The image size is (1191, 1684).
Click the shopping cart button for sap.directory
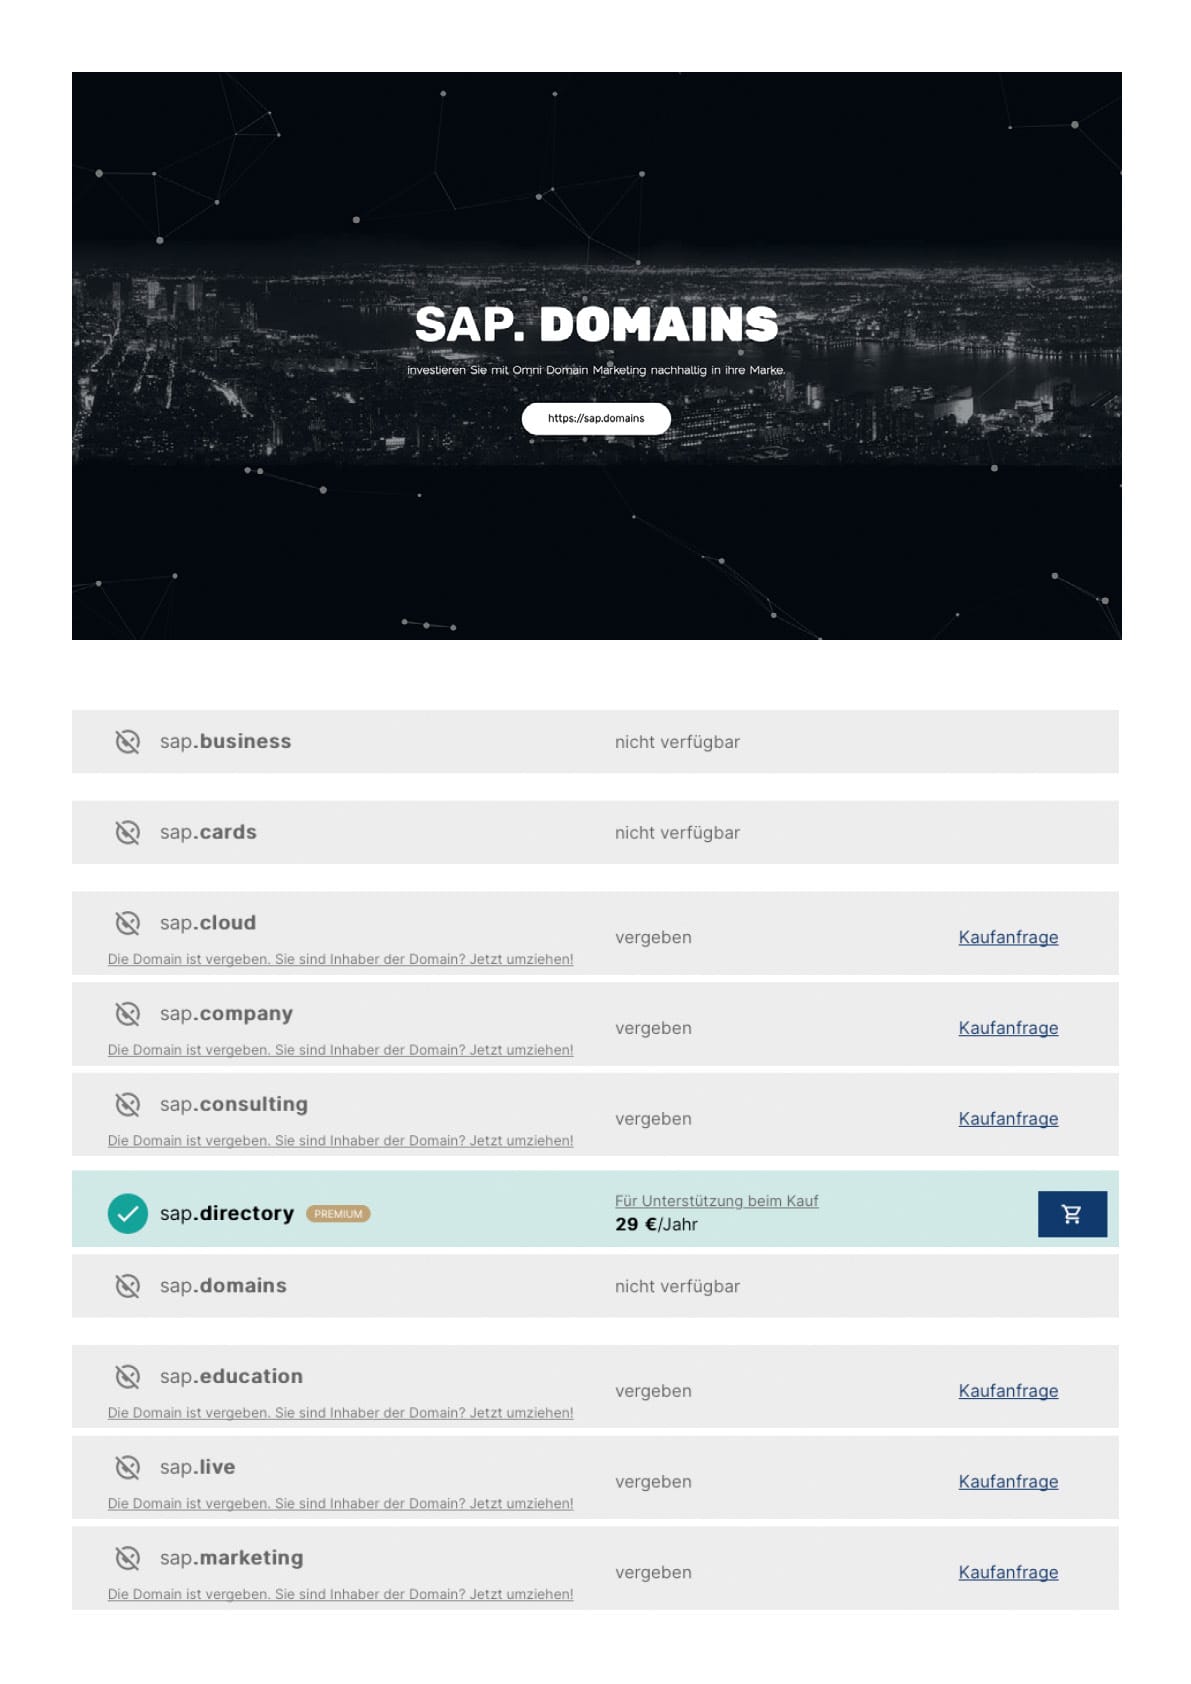click(1071, 1214)
